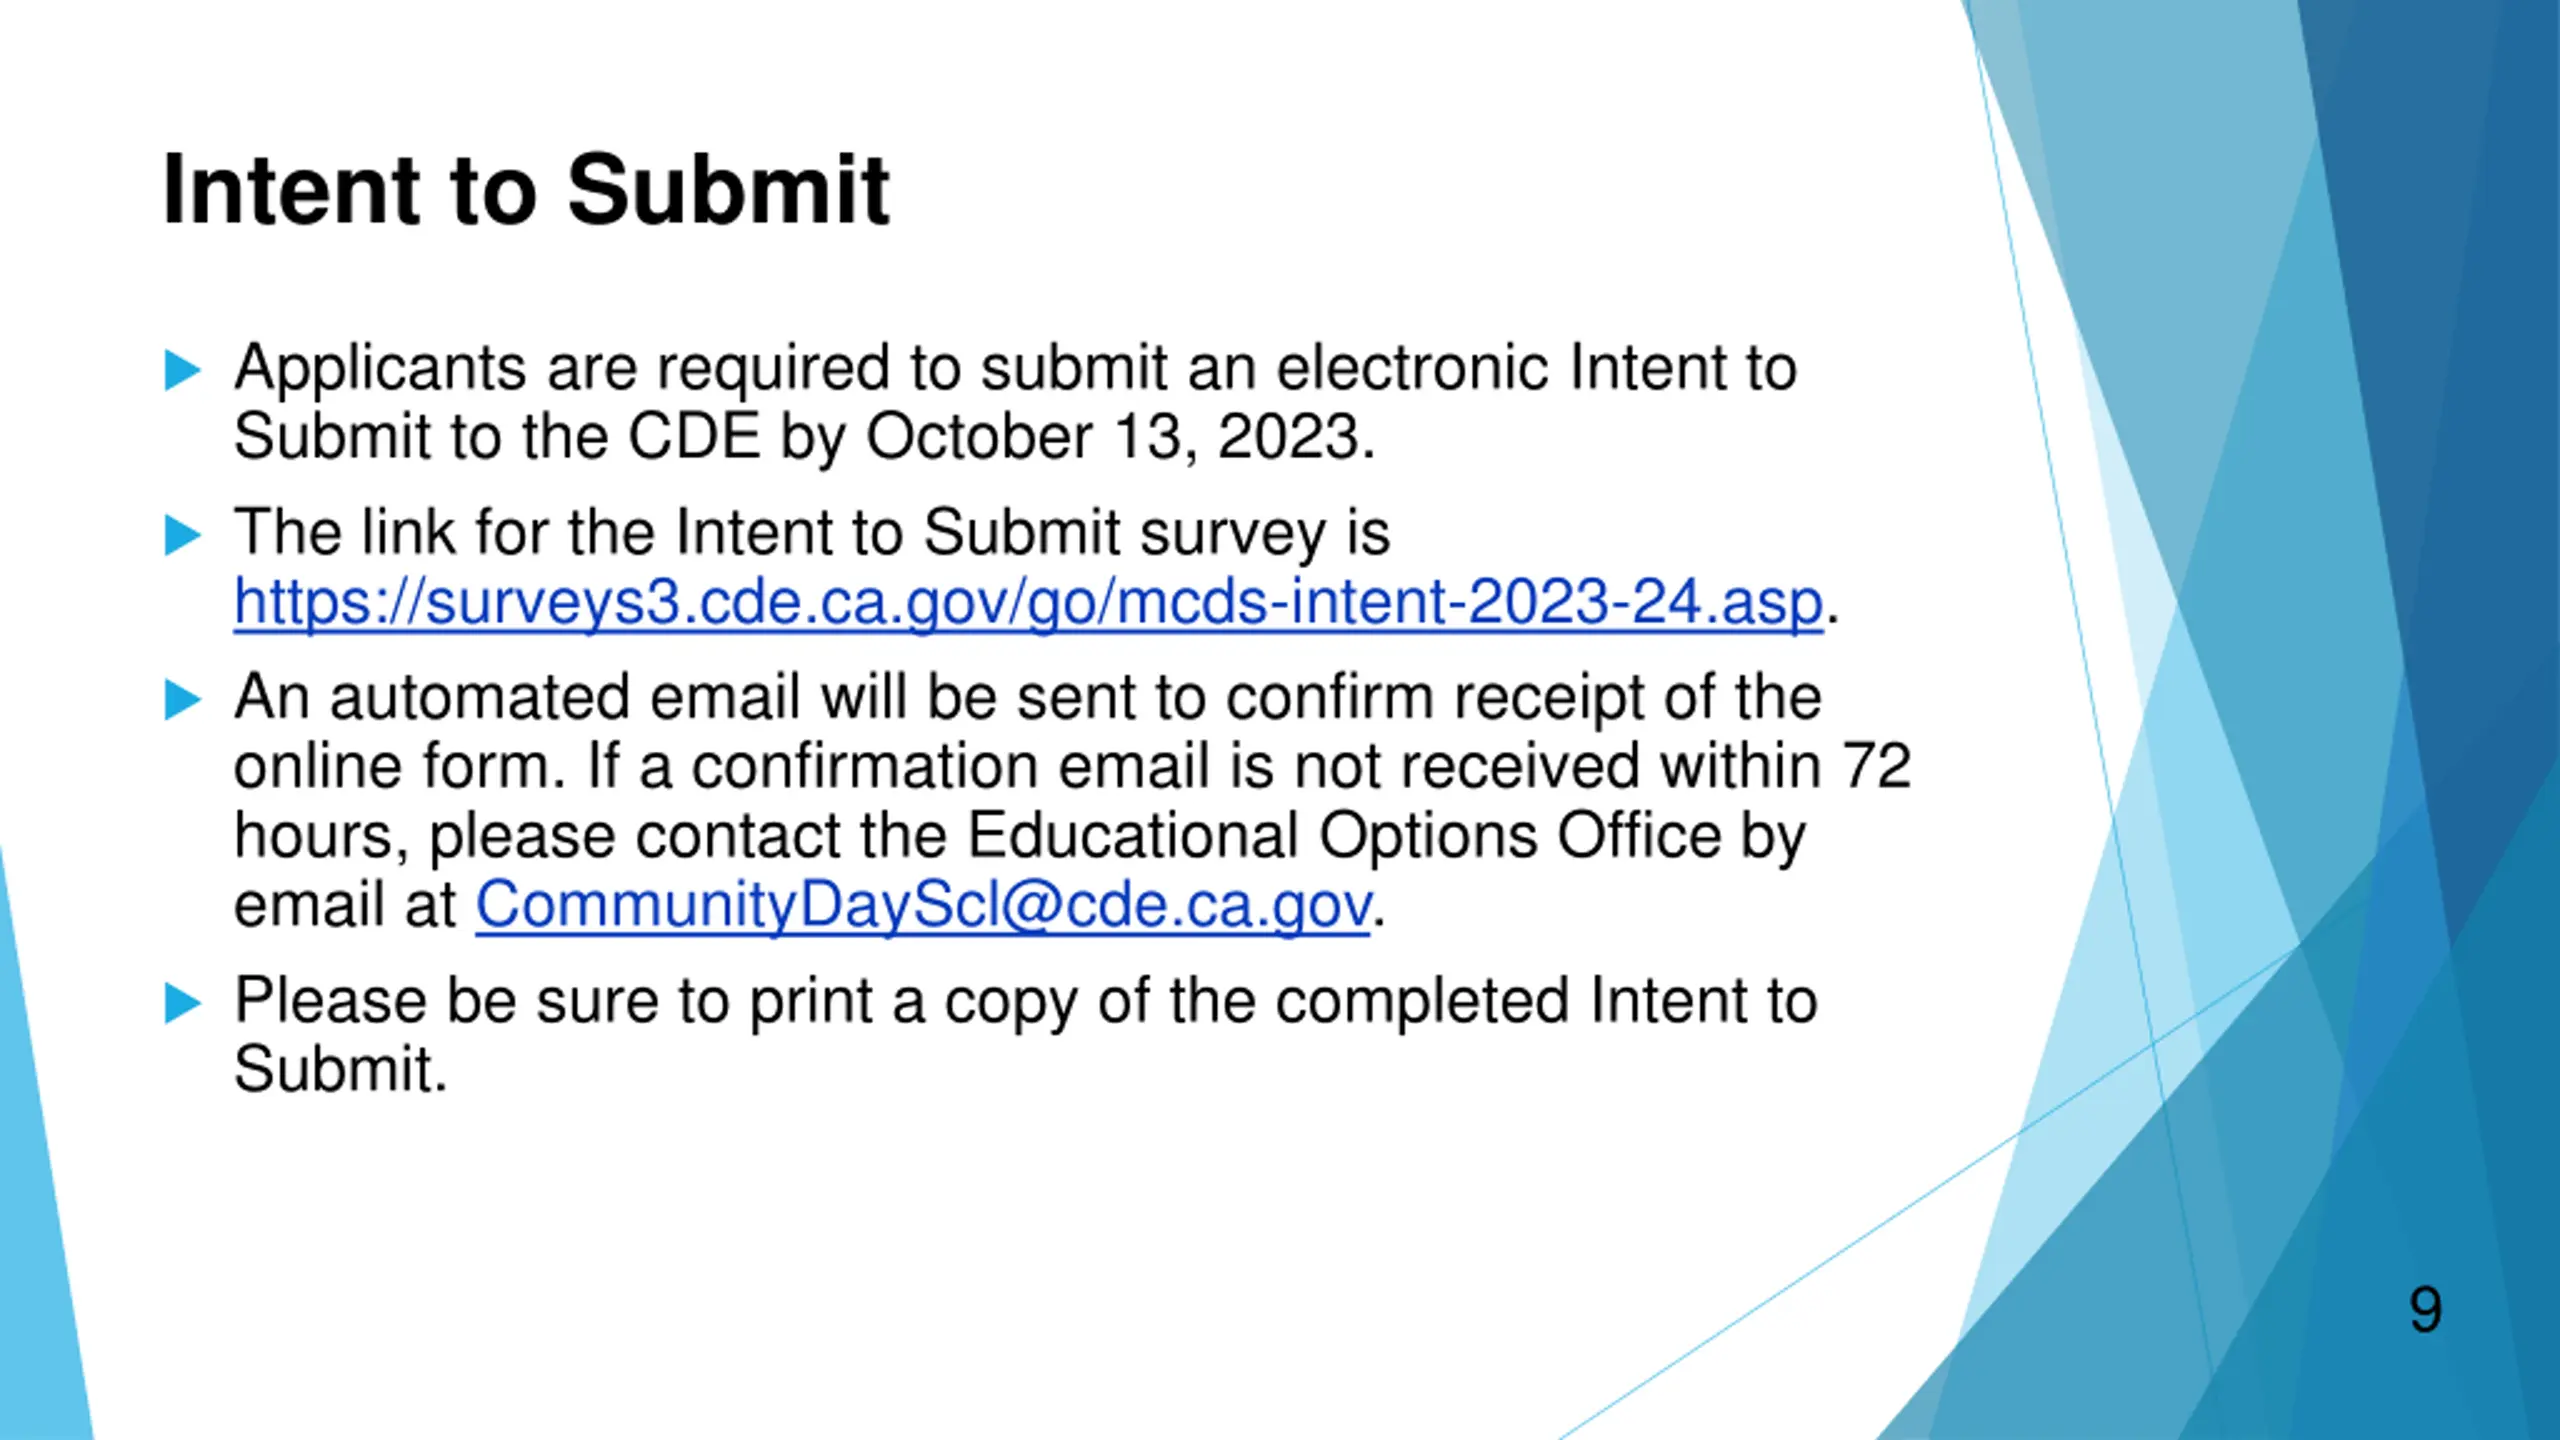Click the word 'Submit.' ending the last bullet
Viewport: 2560px width, 1440px height.
[x=340, y=1069]
